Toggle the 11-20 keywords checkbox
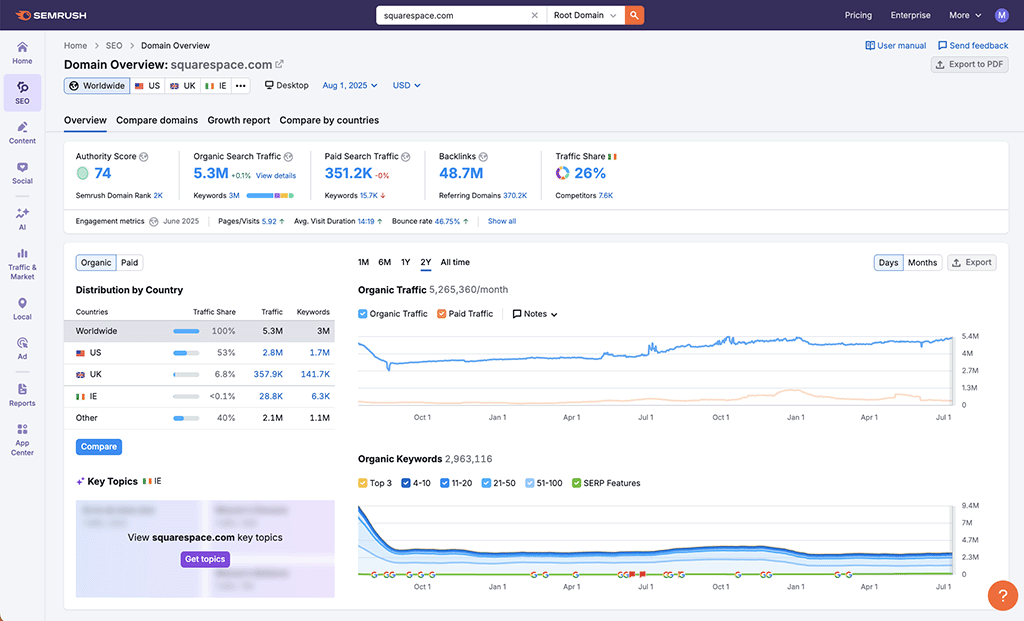This screenshot has width=1024, height=621. [x=445, y=483]
